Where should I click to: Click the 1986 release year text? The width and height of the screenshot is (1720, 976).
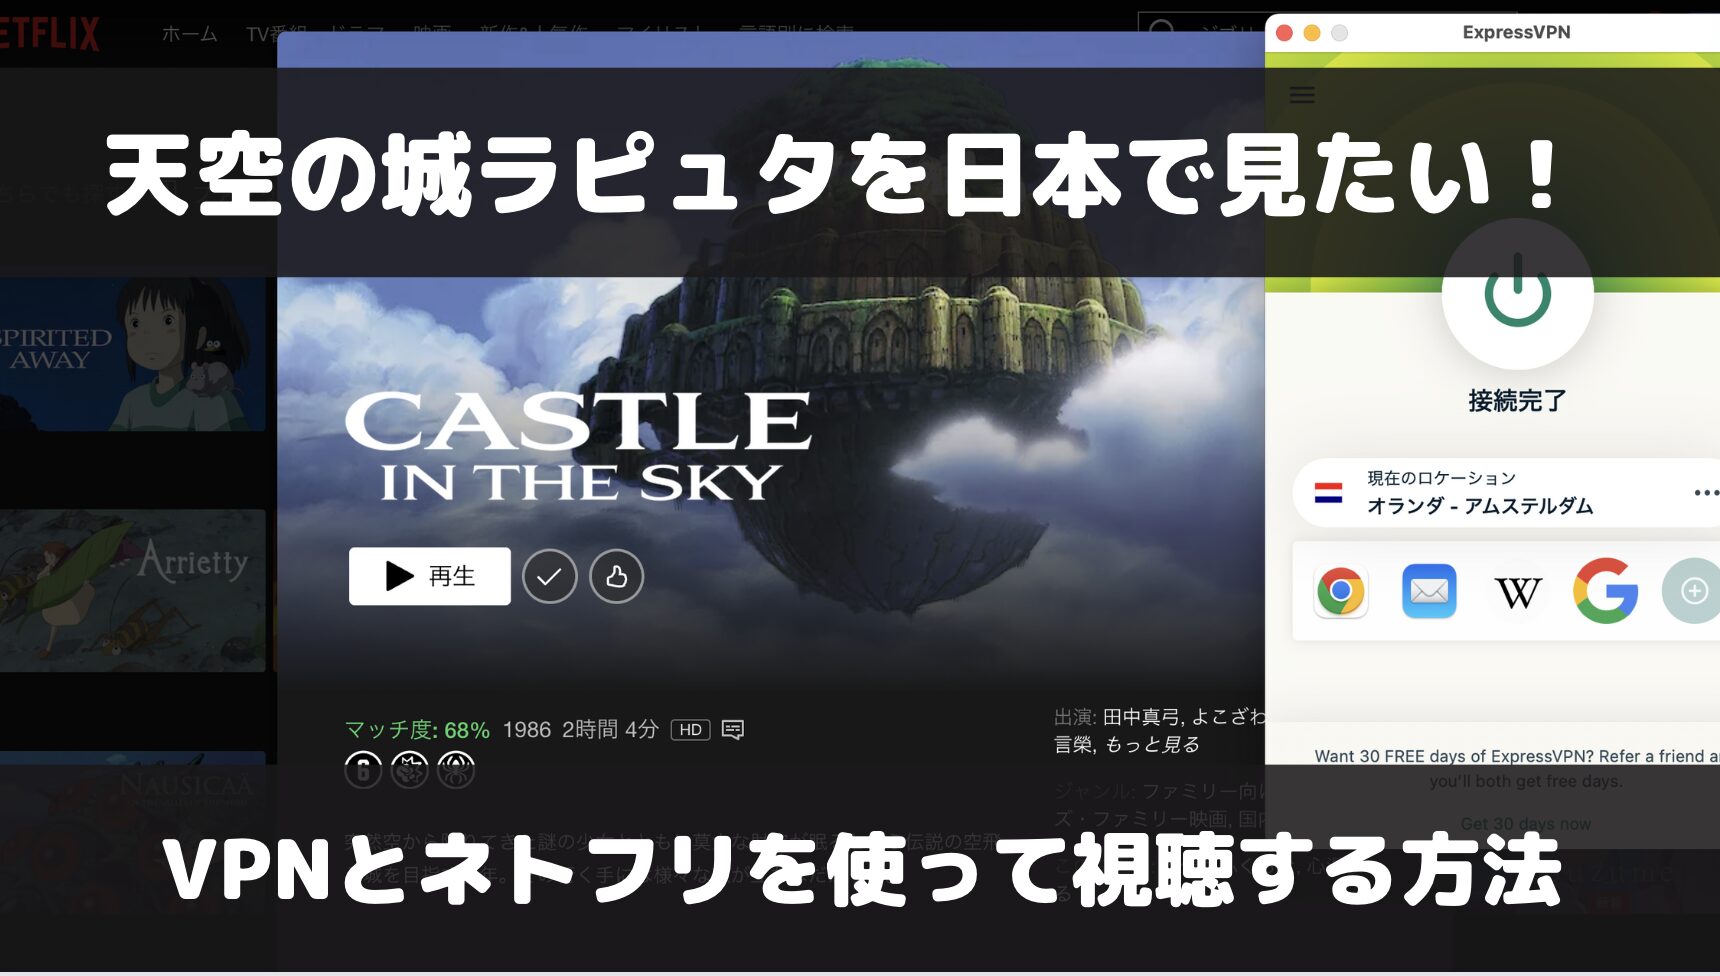point(527,730)
